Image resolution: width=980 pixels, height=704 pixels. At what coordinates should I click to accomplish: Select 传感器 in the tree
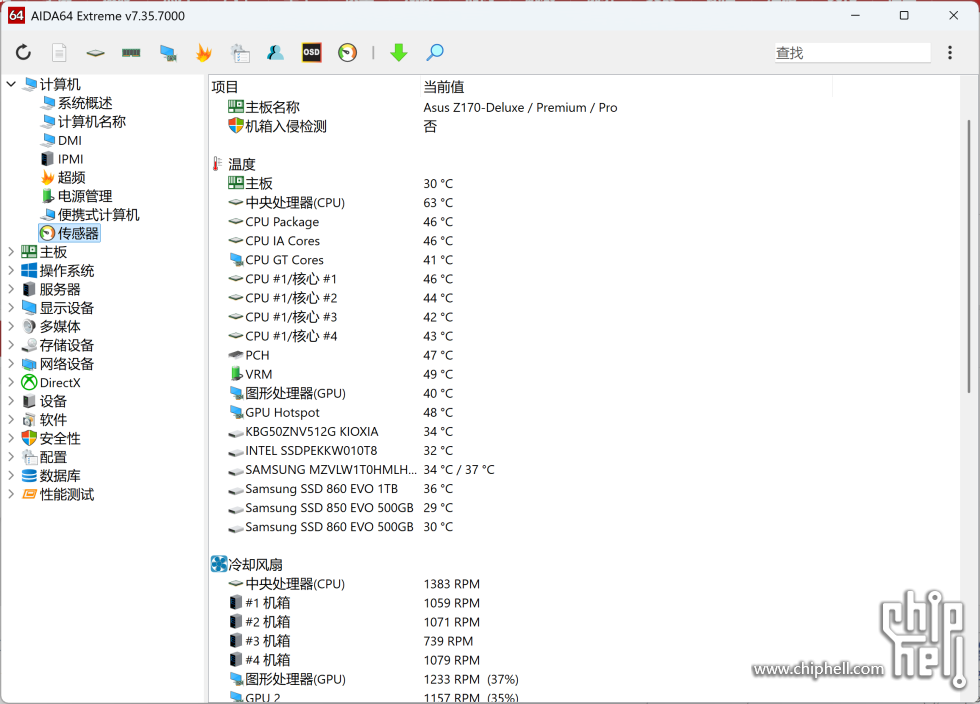(x=69, y=233)
